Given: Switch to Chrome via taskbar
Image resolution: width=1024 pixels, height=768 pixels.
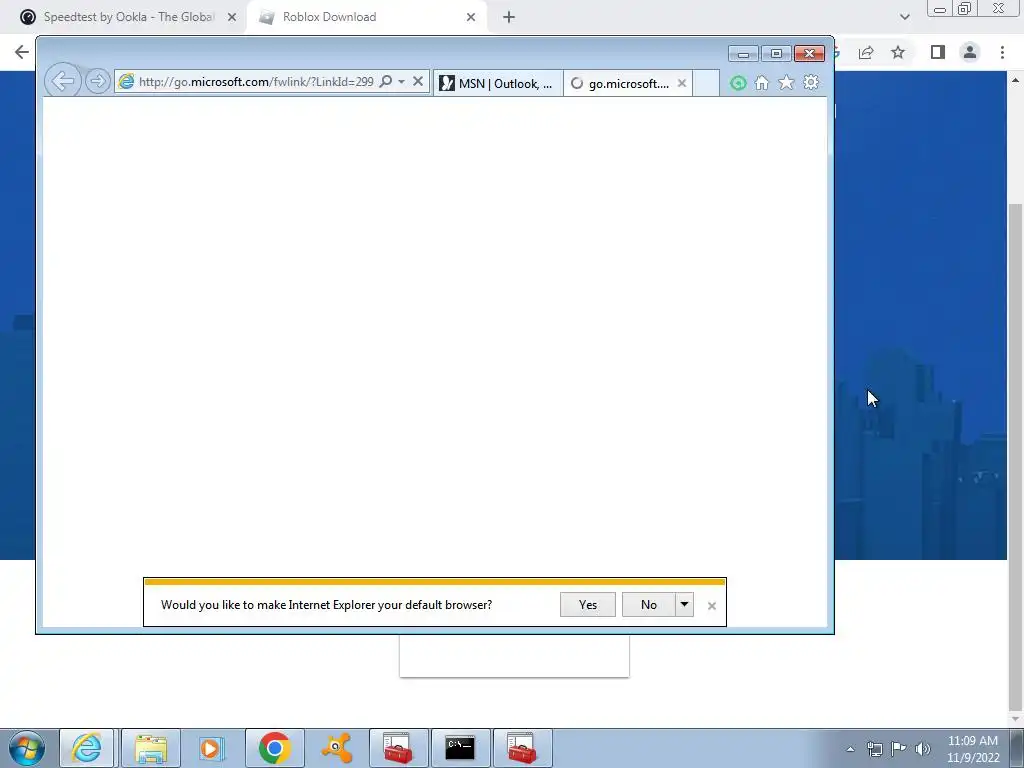Looking at the screenshot, I should (275, 748).
